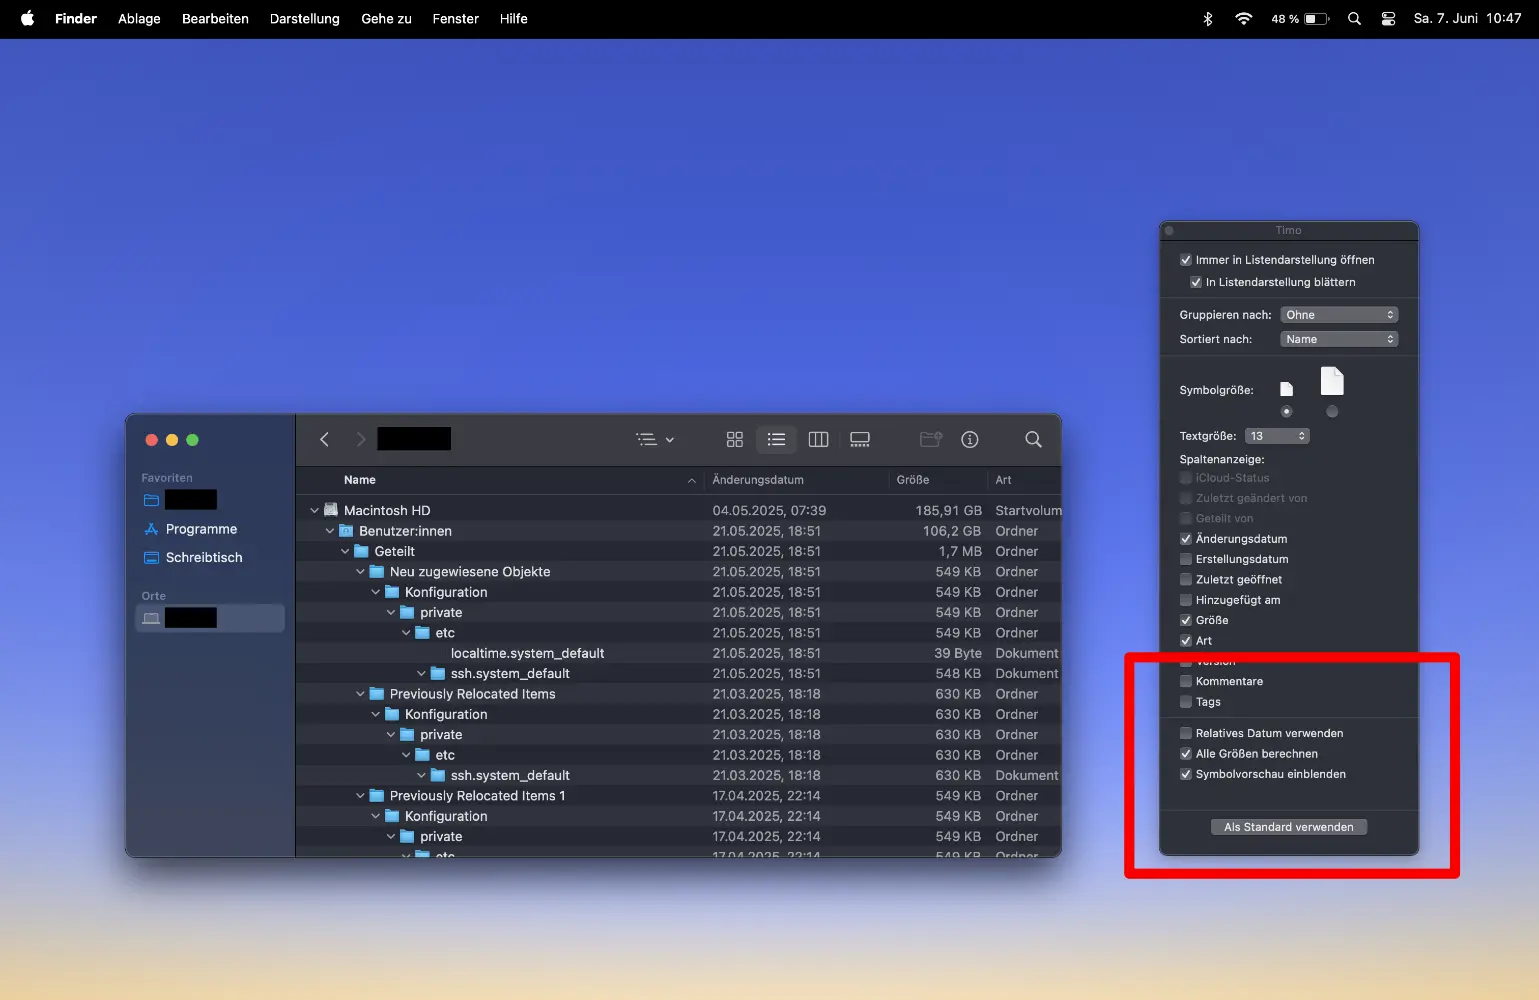The width and height of the screenshot is (1539, 1000).
Task: Open the Bearbeiten menu
Action: tap(215, 18)
